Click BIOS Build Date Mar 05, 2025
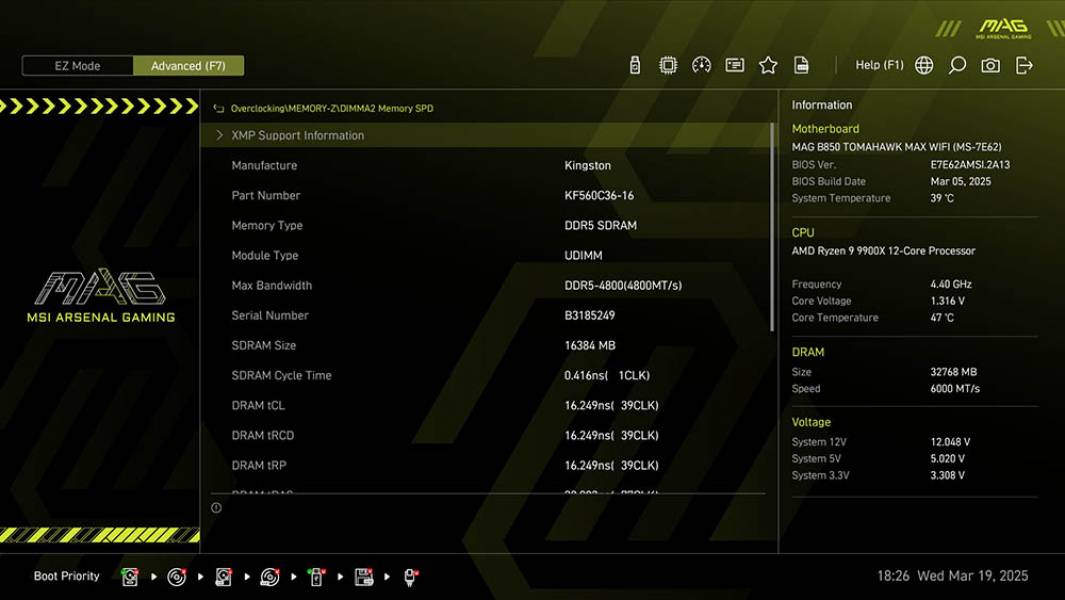The width and height of the screenshot is (1065, 600). [x=960, y=181]
